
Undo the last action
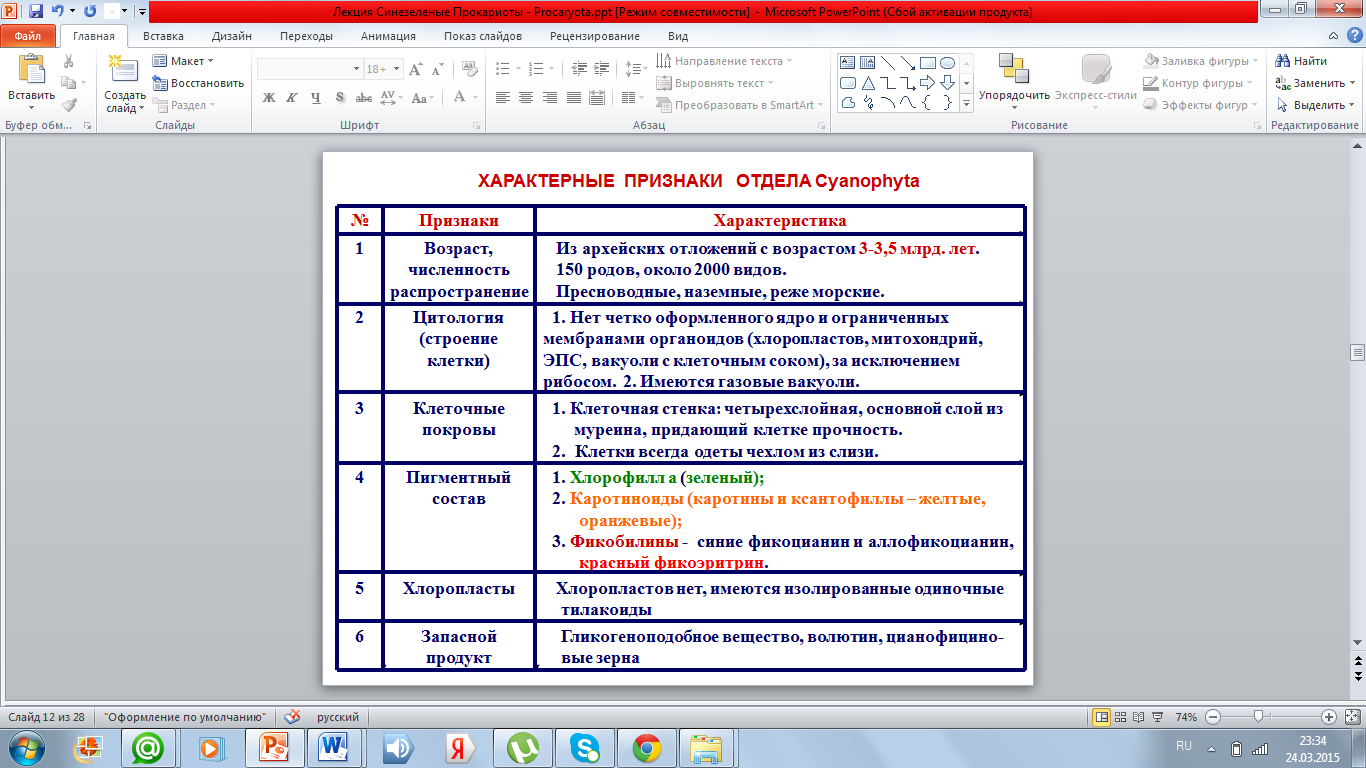tap(57, 12)
